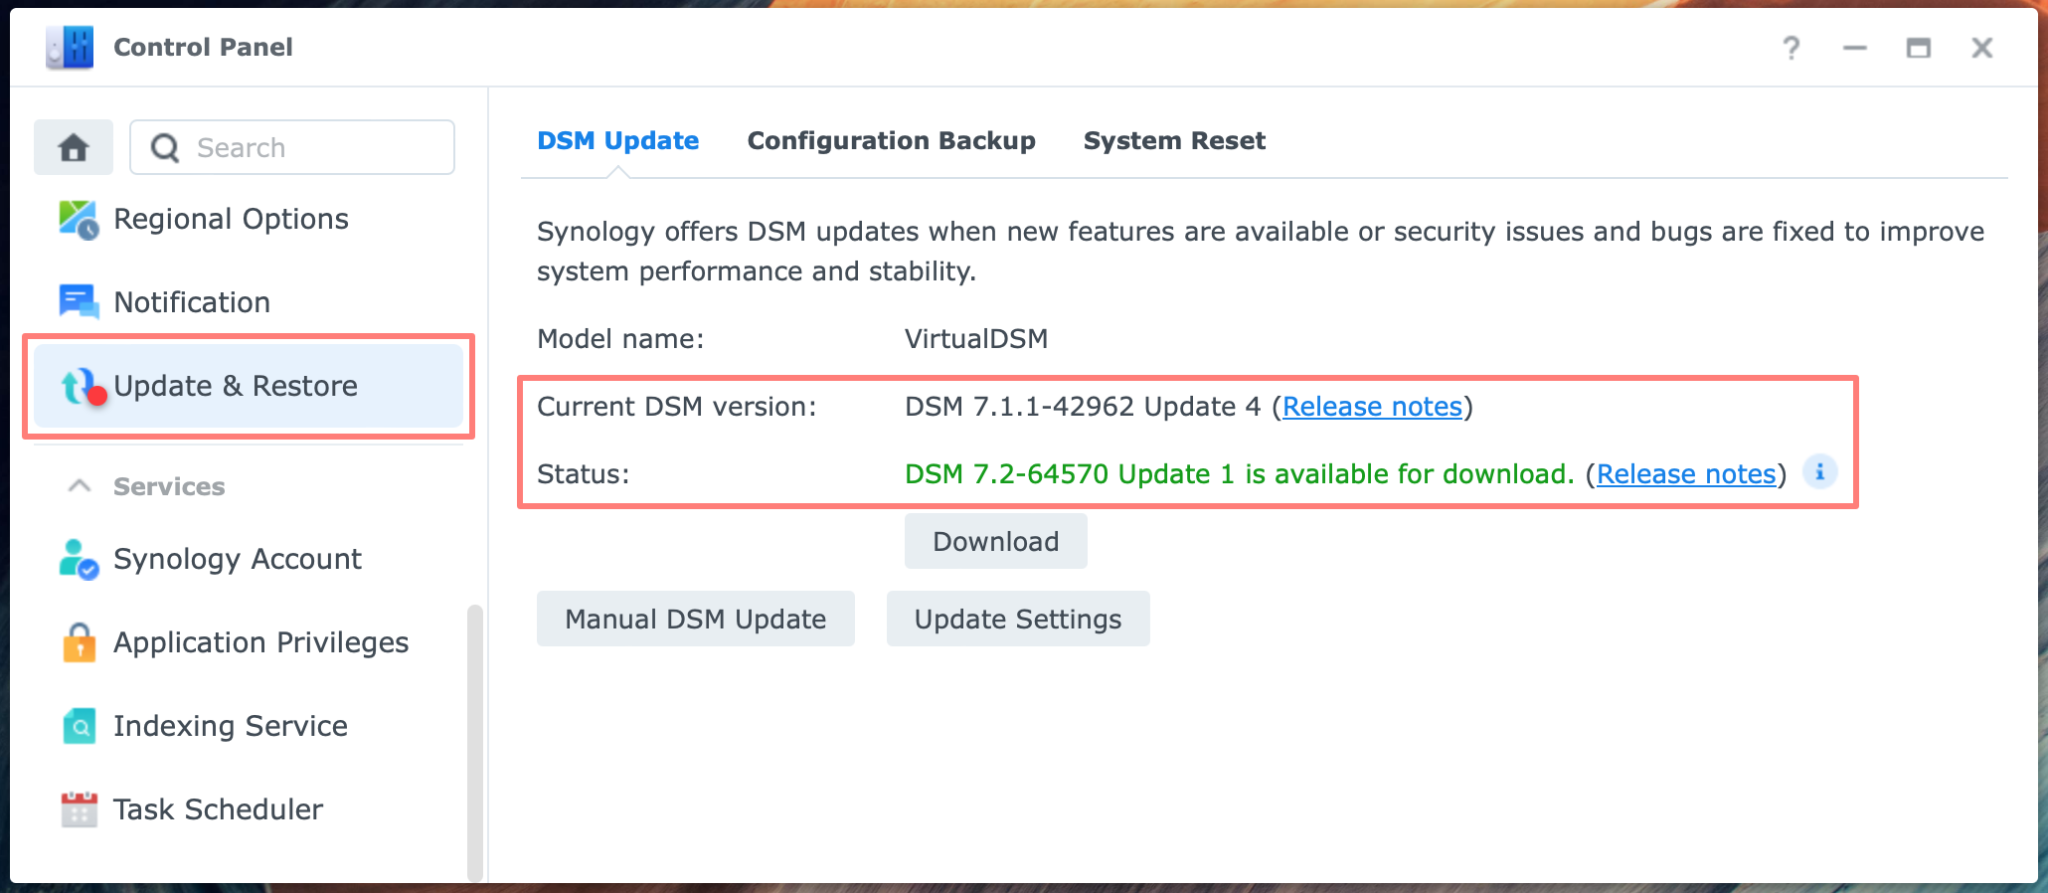
Task: Click the DSM 7.1.1-42962 Update 4 text
Action: (1083, 407)
